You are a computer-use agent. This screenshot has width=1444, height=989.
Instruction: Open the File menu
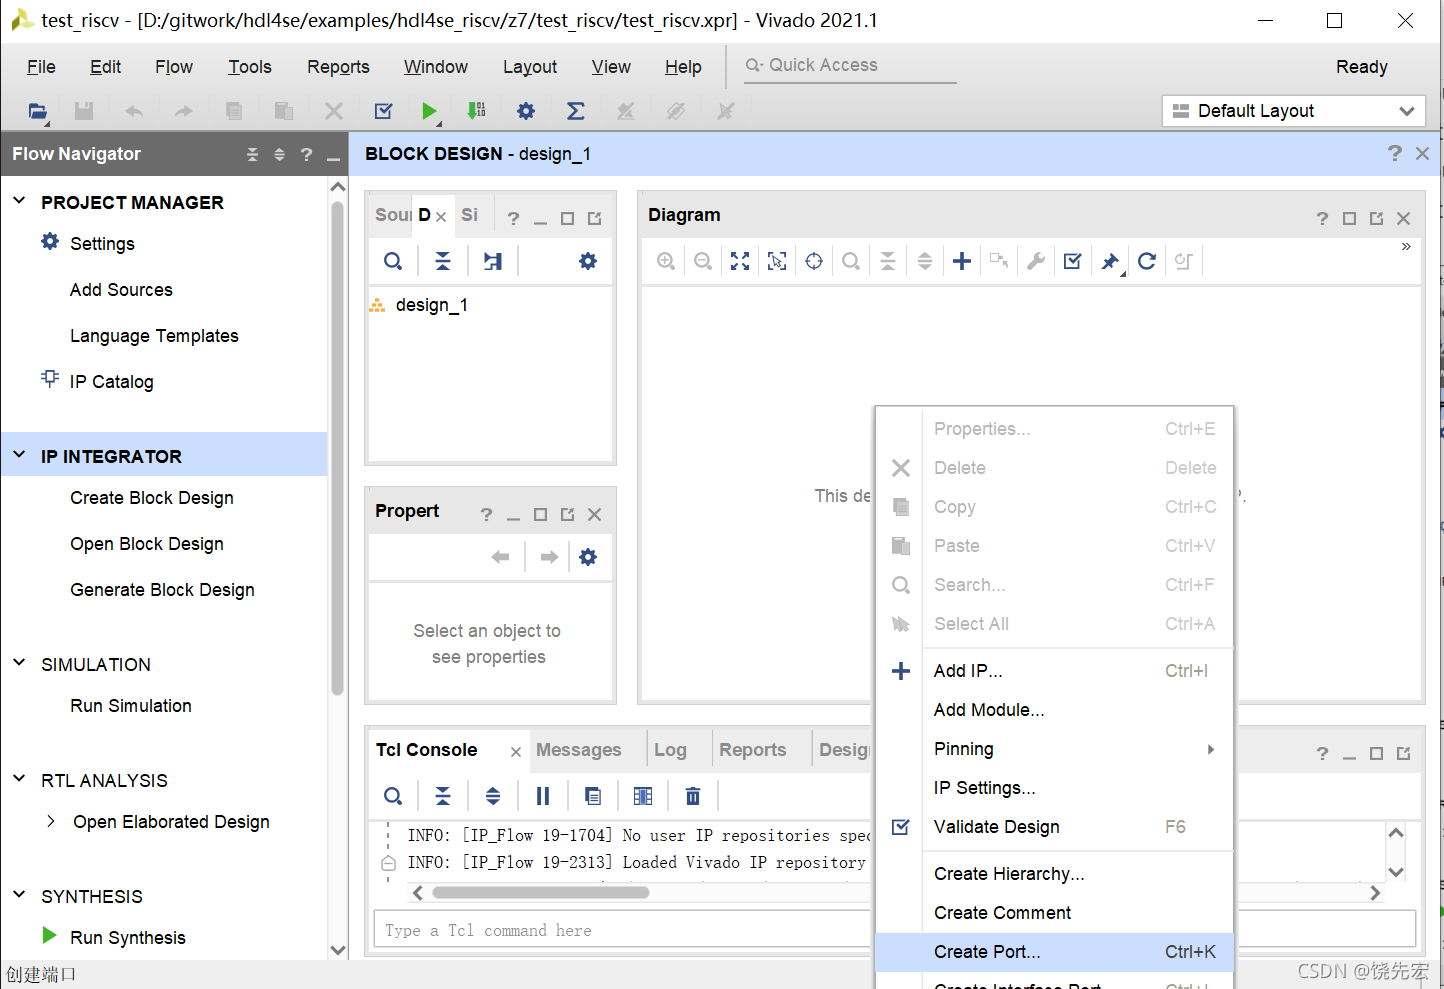(x=41, y=67)
